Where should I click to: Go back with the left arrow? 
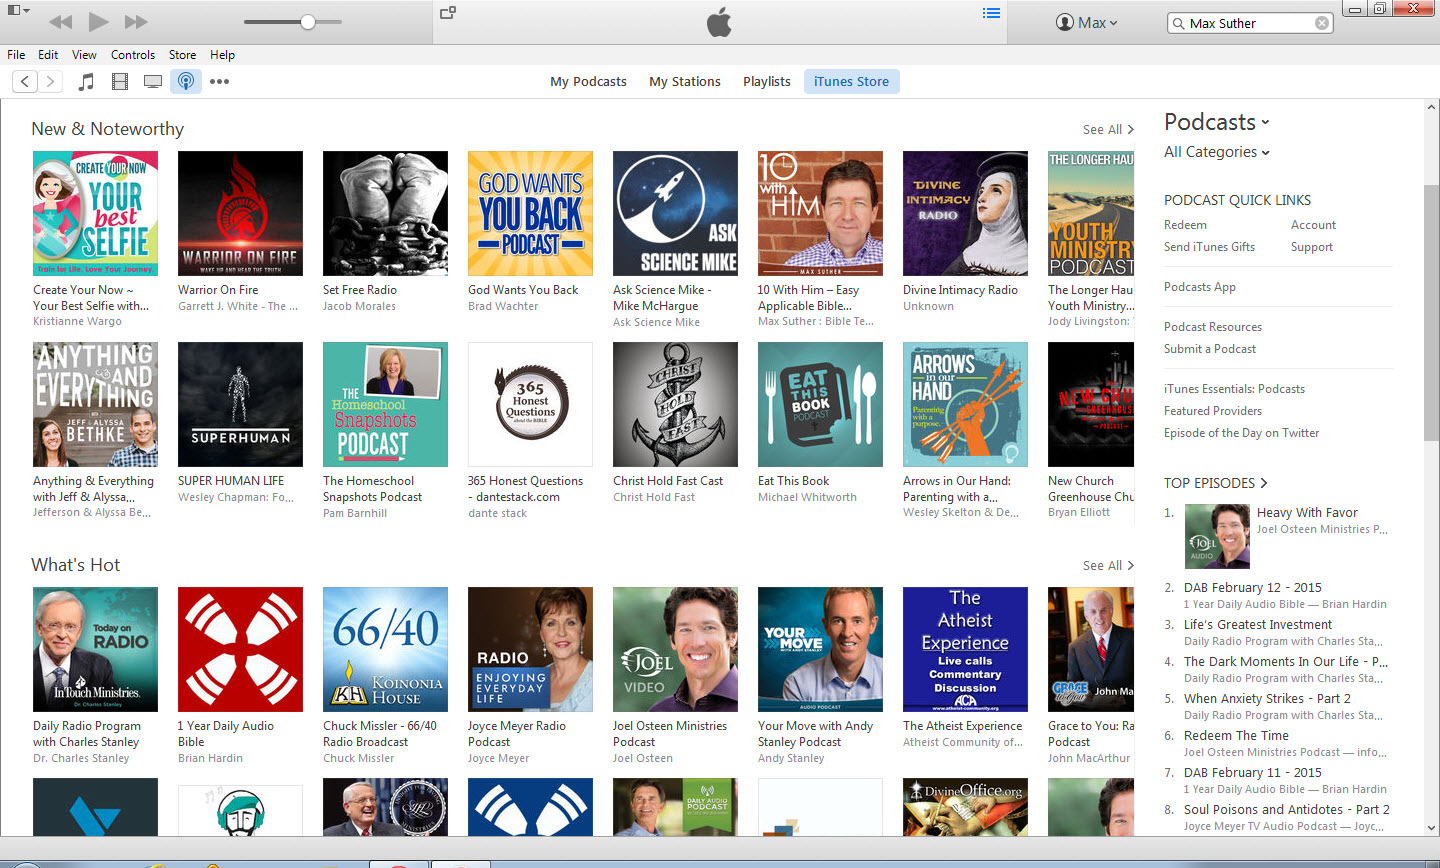pos(25,82)
